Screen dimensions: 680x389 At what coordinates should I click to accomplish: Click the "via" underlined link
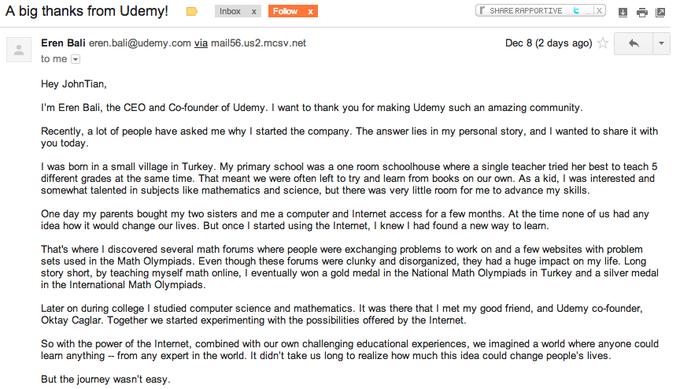(201, 43)
